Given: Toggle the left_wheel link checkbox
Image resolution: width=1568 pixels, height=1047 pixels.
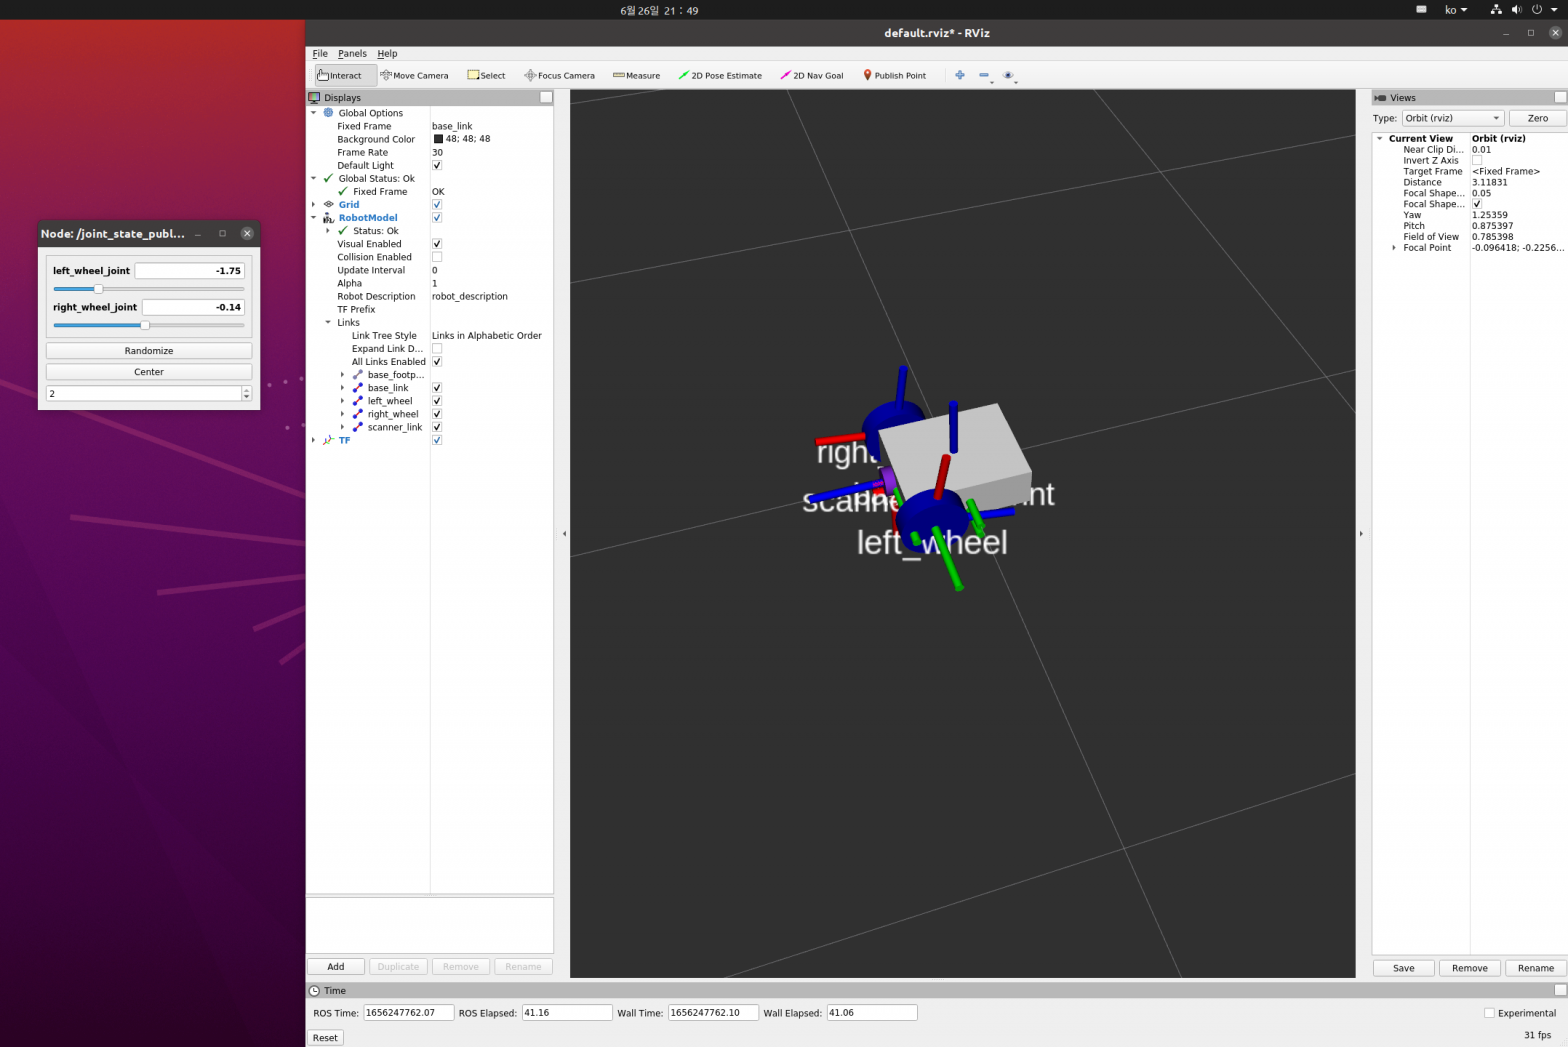Looking at the screenshot, I should (437, 401).
